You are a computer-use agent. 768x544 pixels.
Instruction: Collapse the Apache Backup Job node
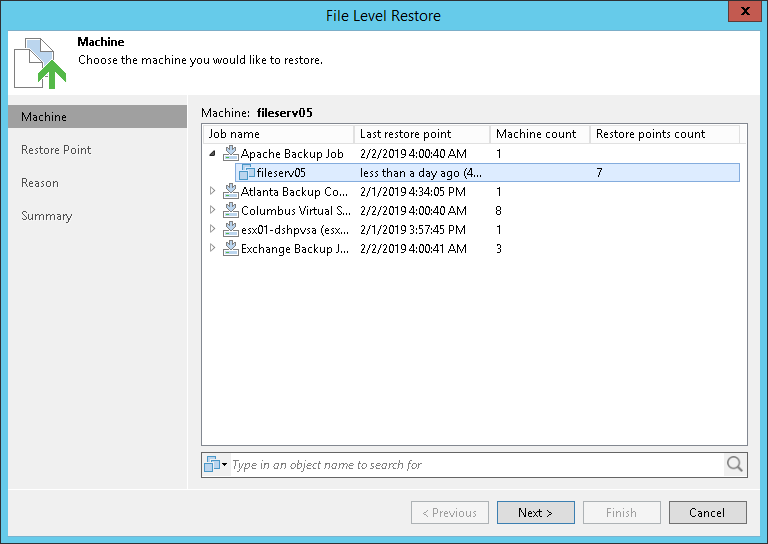pos(212,154)
